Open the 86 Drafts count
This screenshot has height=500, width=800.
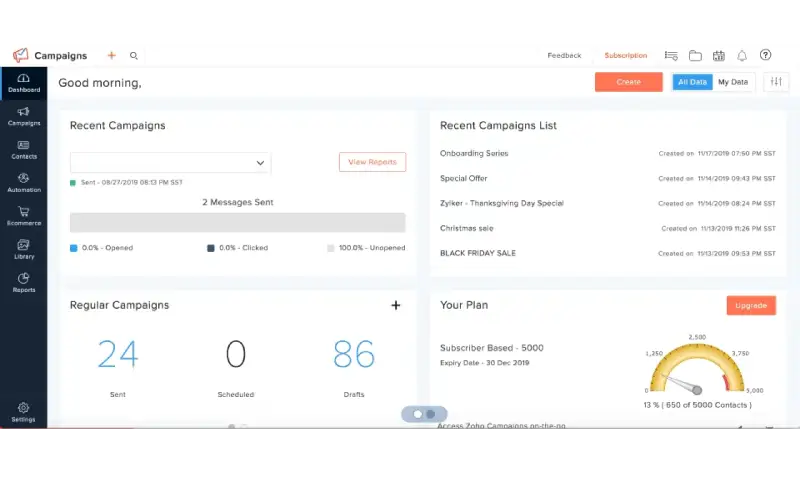pos(354,354)
